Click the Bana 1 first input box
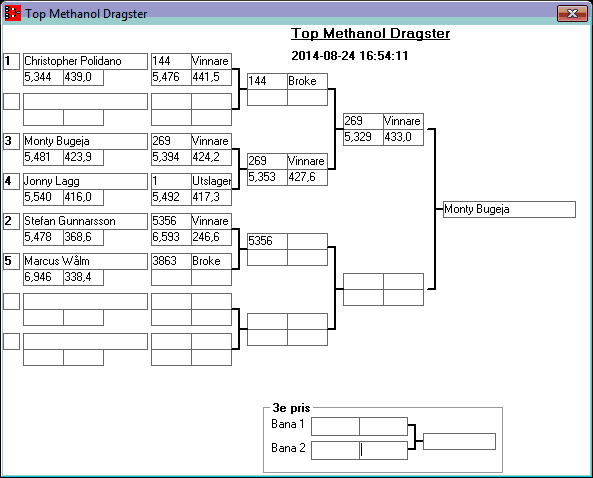Screen dimensions: 593x478 coord(335,427)
